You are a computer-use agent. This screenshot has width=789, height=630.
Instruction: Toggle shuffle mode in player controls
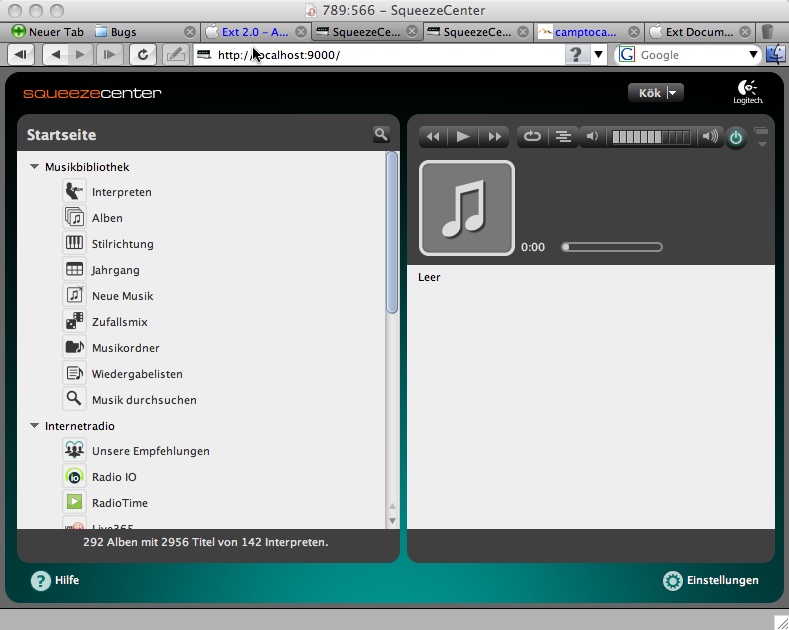pos(563,137)
